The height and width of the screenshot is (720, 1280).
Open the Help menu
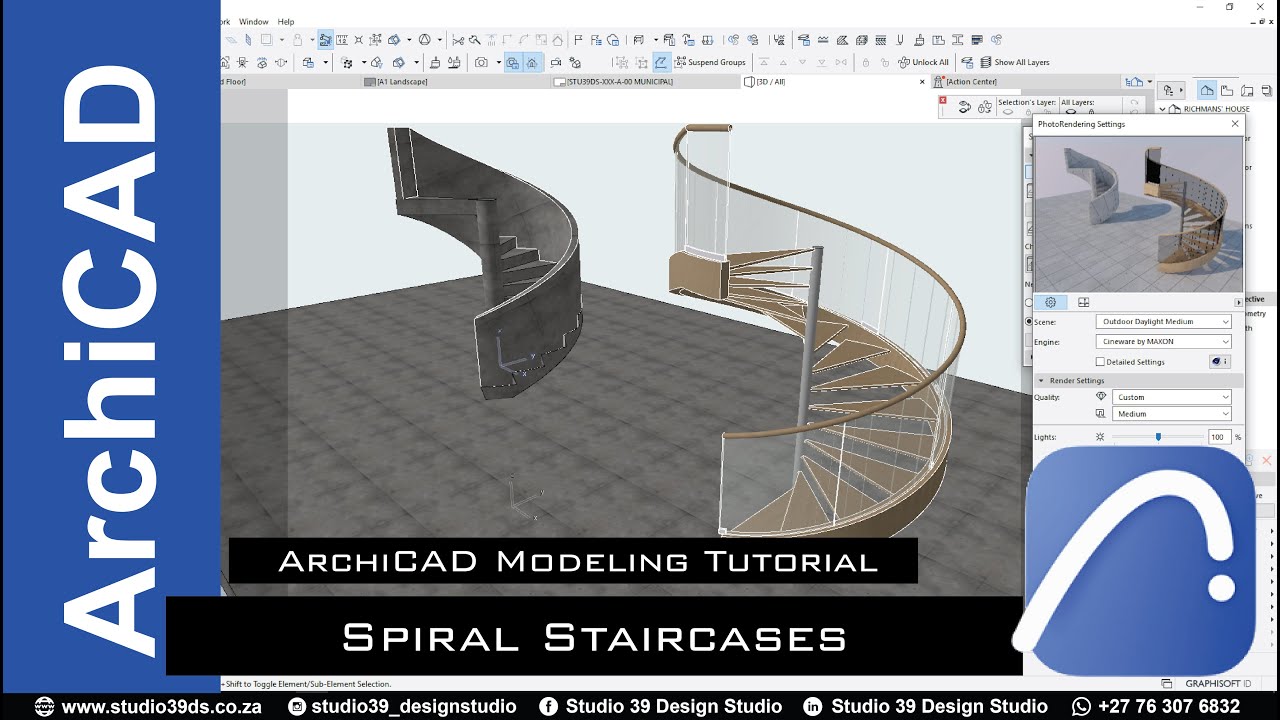286,22
